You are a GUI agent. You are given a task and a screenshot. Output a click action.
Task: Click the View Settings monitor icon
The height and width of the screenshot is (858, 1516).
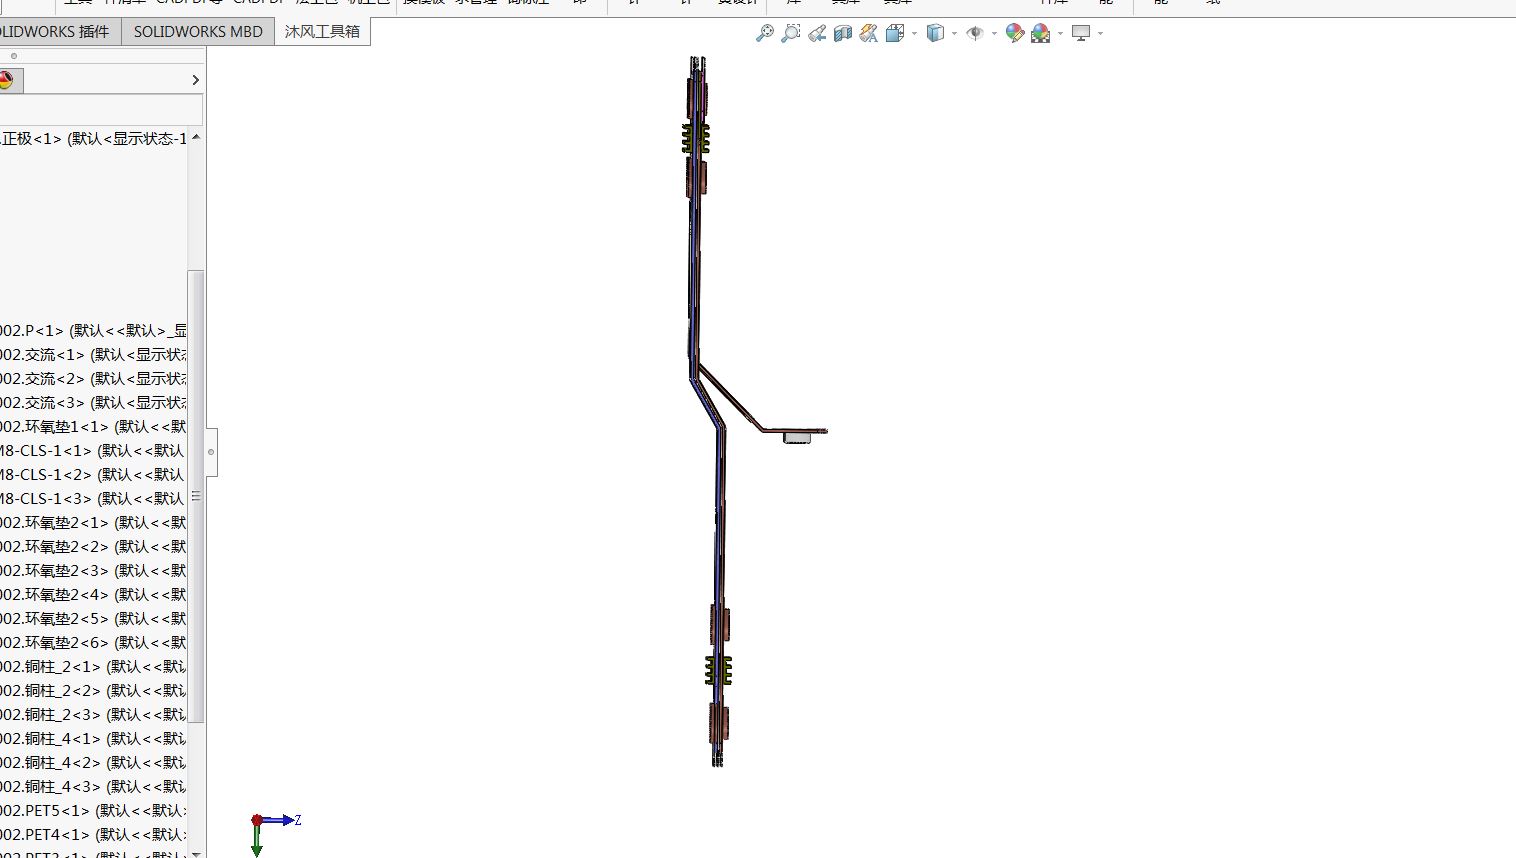click(1081, 33)
